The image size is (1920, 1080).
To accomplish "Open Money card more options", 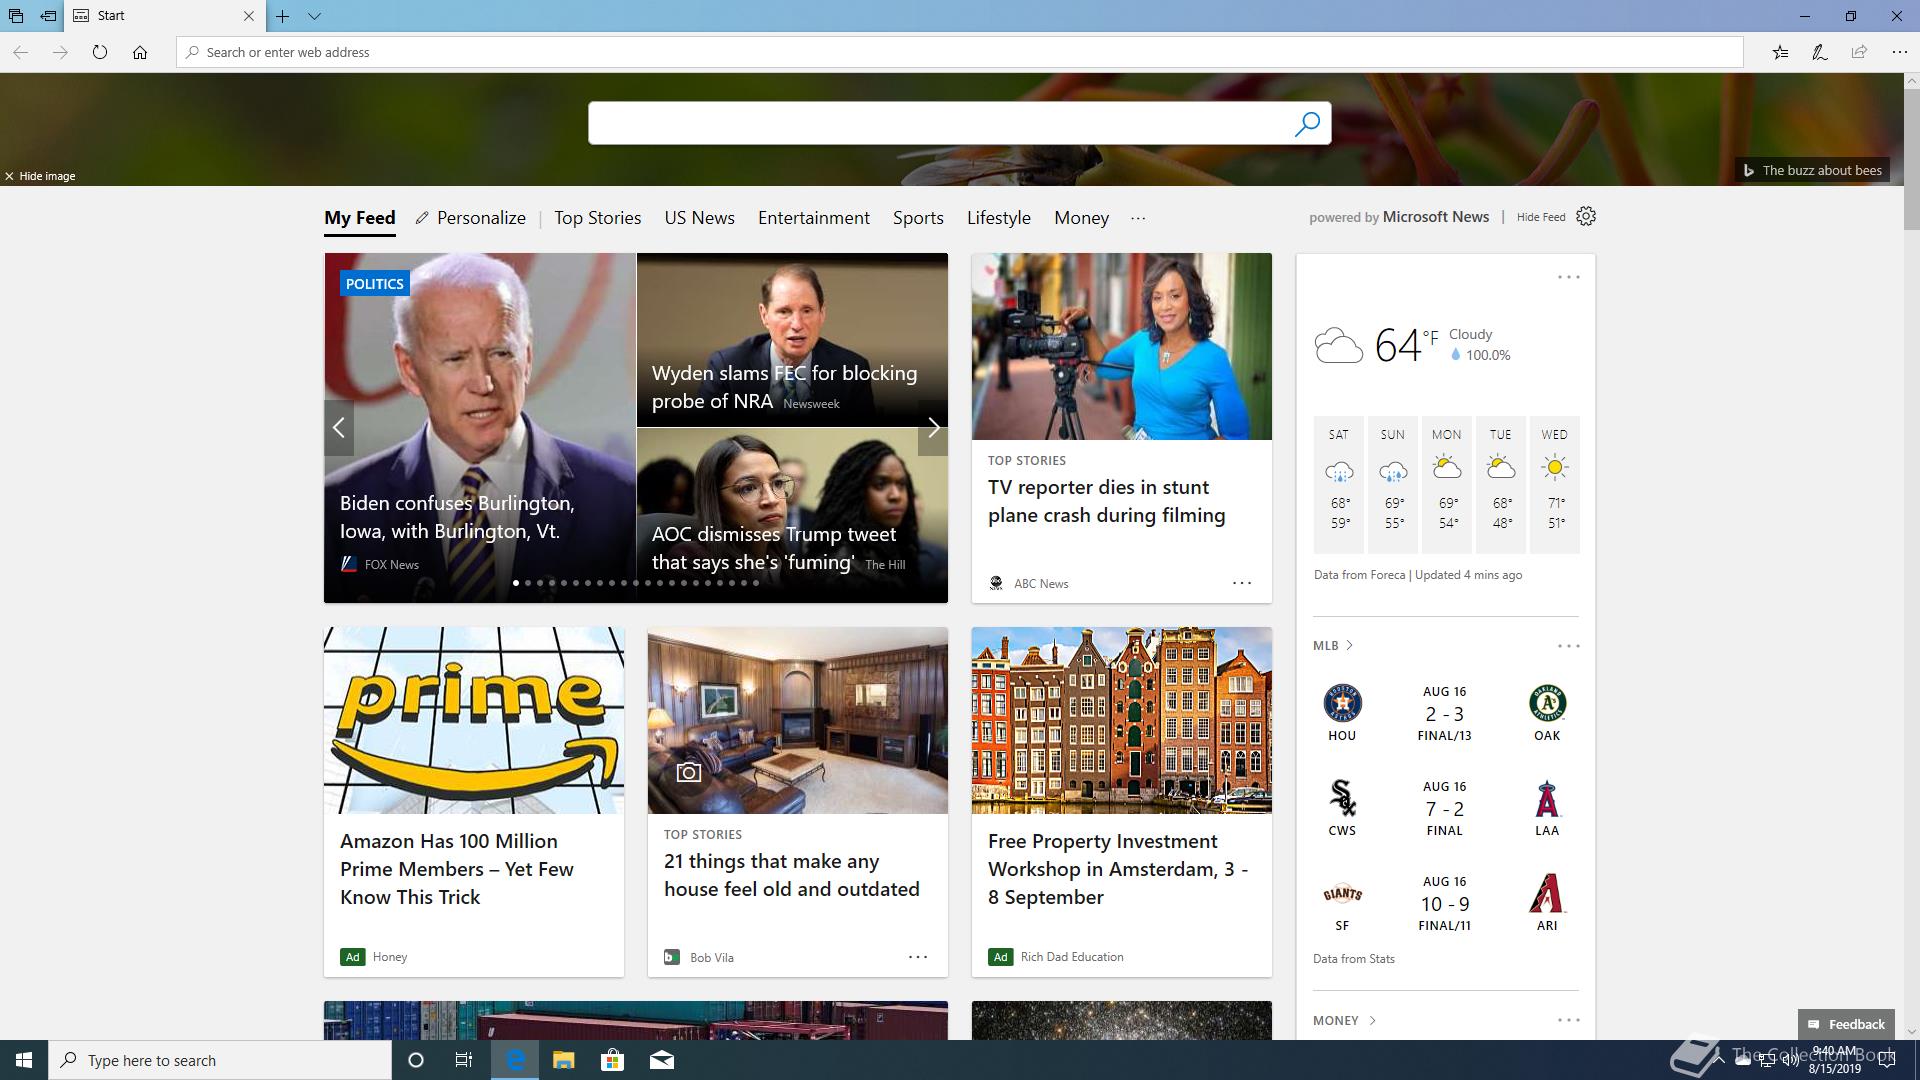I will [1568, 1020].
